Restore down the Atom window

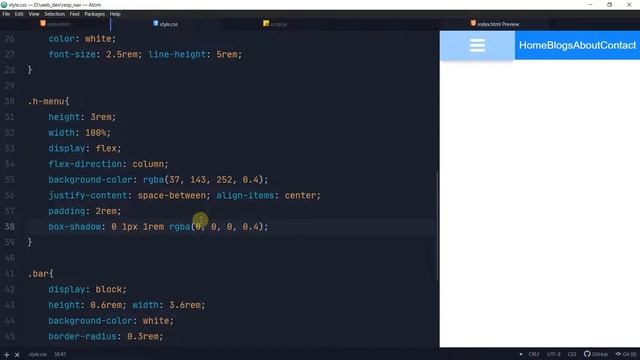[x=609, y=5]
